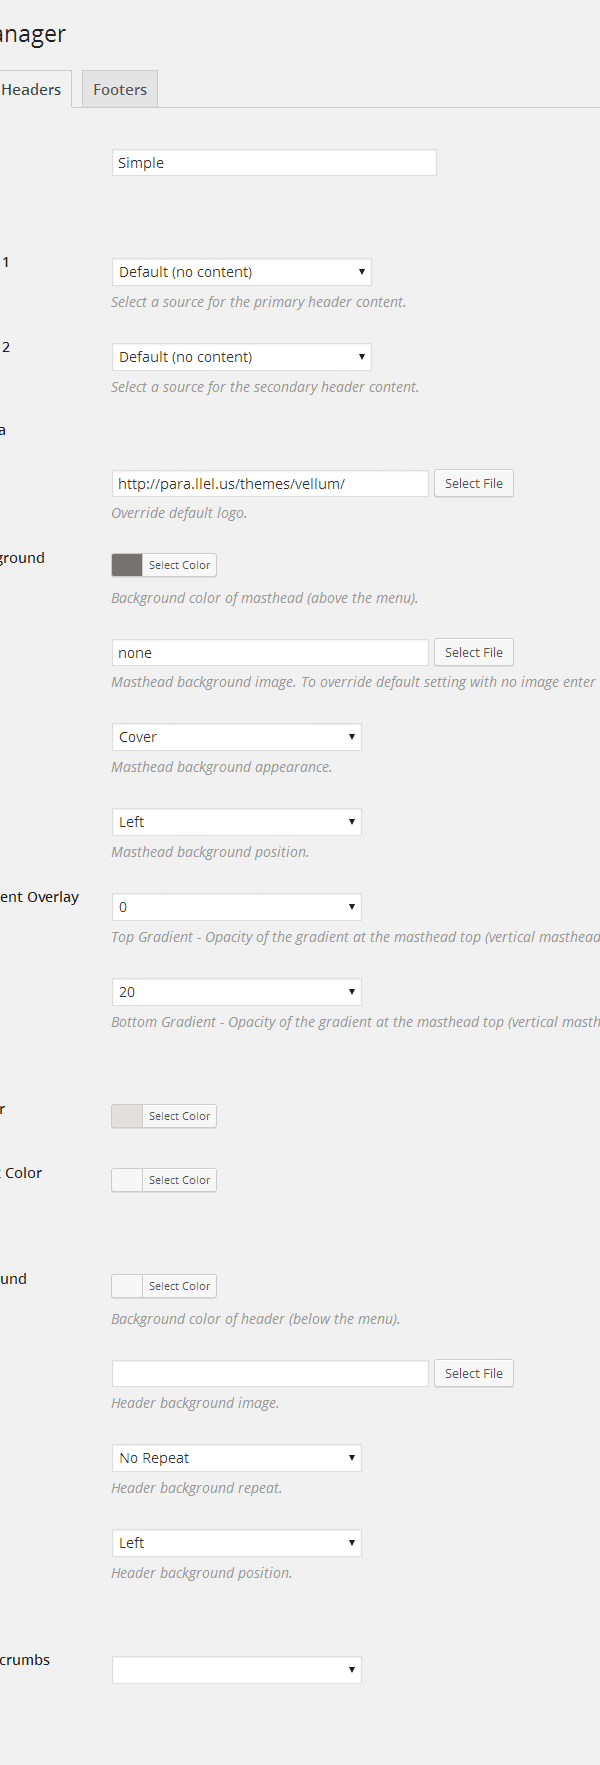
Task: Change the Bottom Gradient opacity dropdown set to 20
Action: (237, 992)
